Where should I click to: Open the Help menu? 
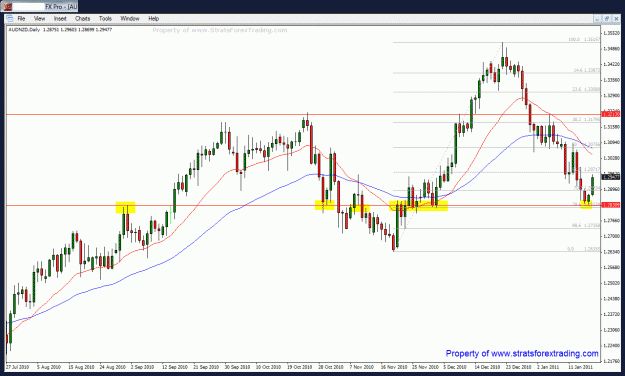(153, 19)
